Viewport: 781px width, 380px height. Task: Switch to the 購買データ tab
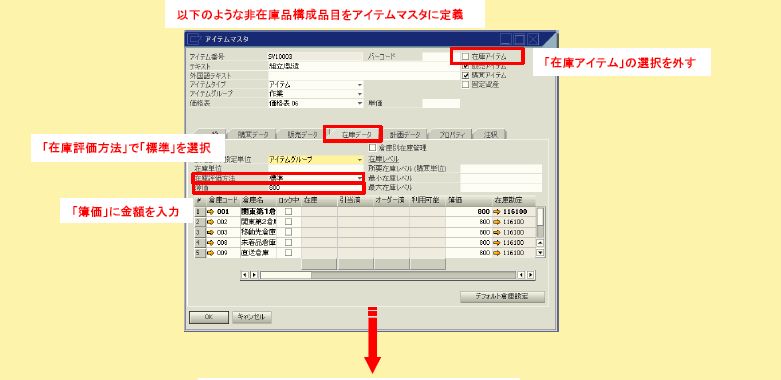[253, 134]
